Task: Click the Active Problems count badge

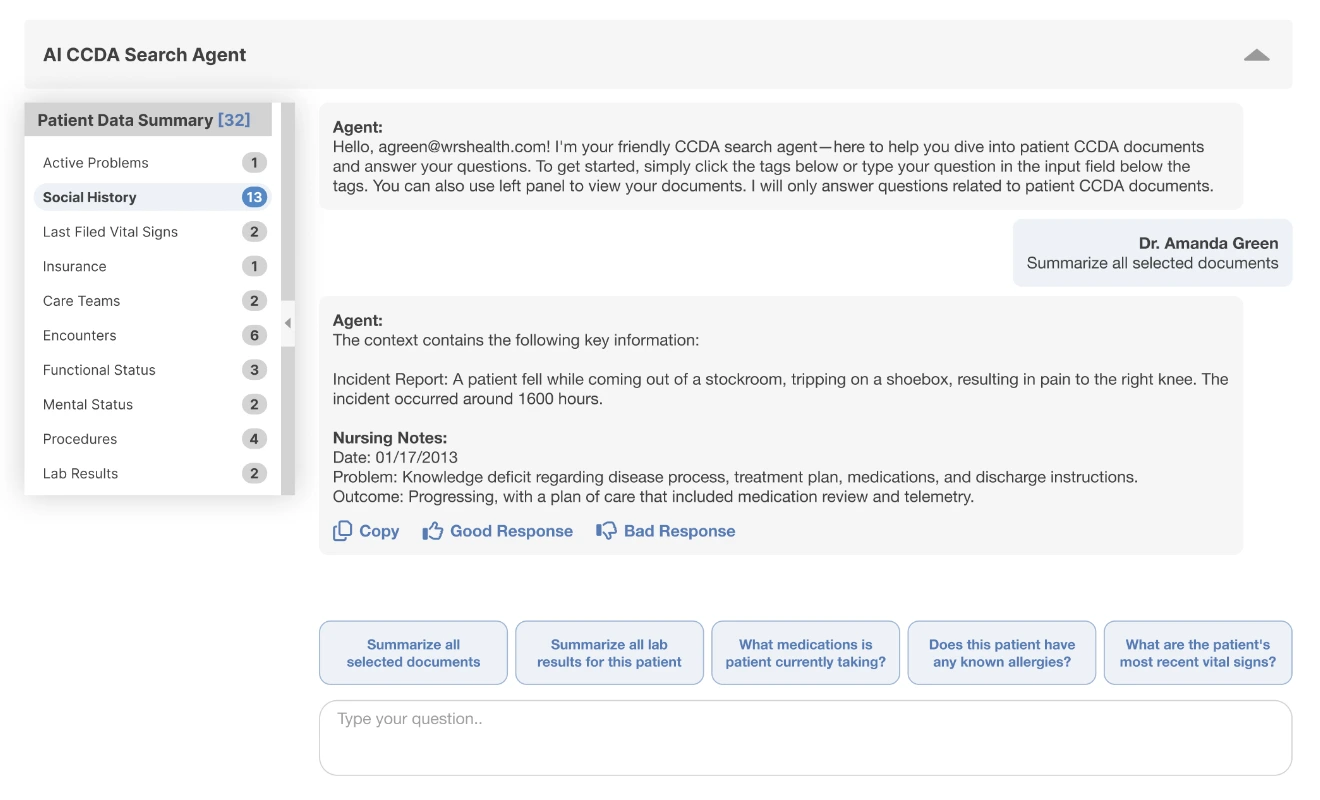Action: (253, 162)
